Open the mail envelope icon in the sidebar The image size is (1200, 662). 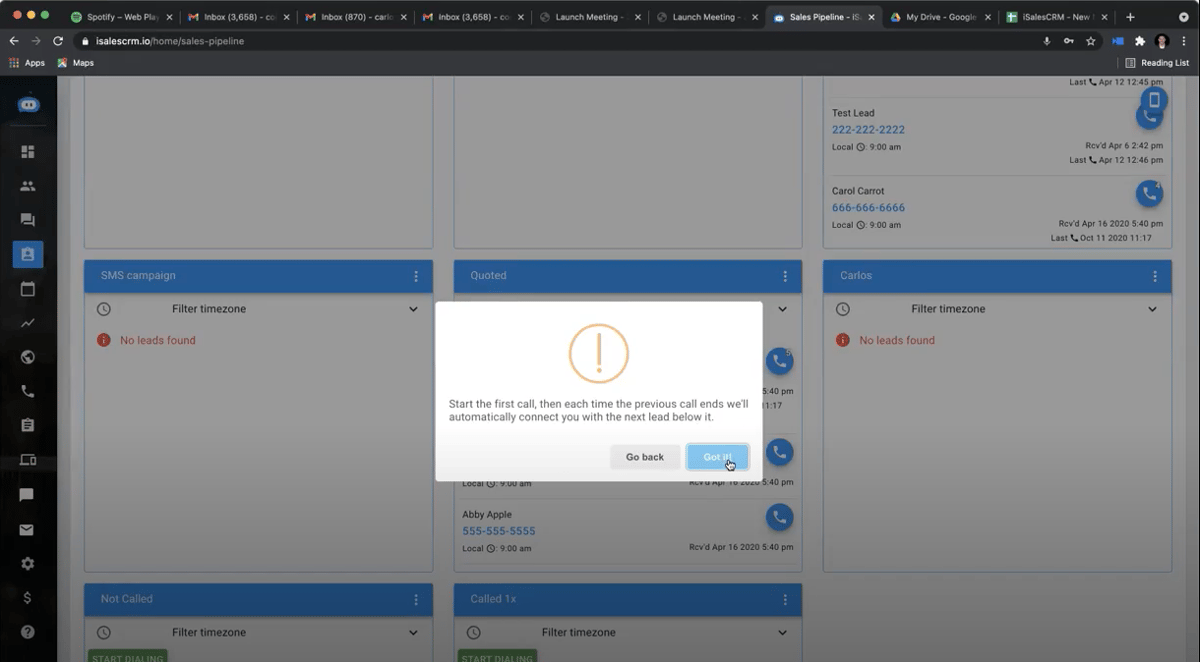pyautogui.click(x=27, y=529)
